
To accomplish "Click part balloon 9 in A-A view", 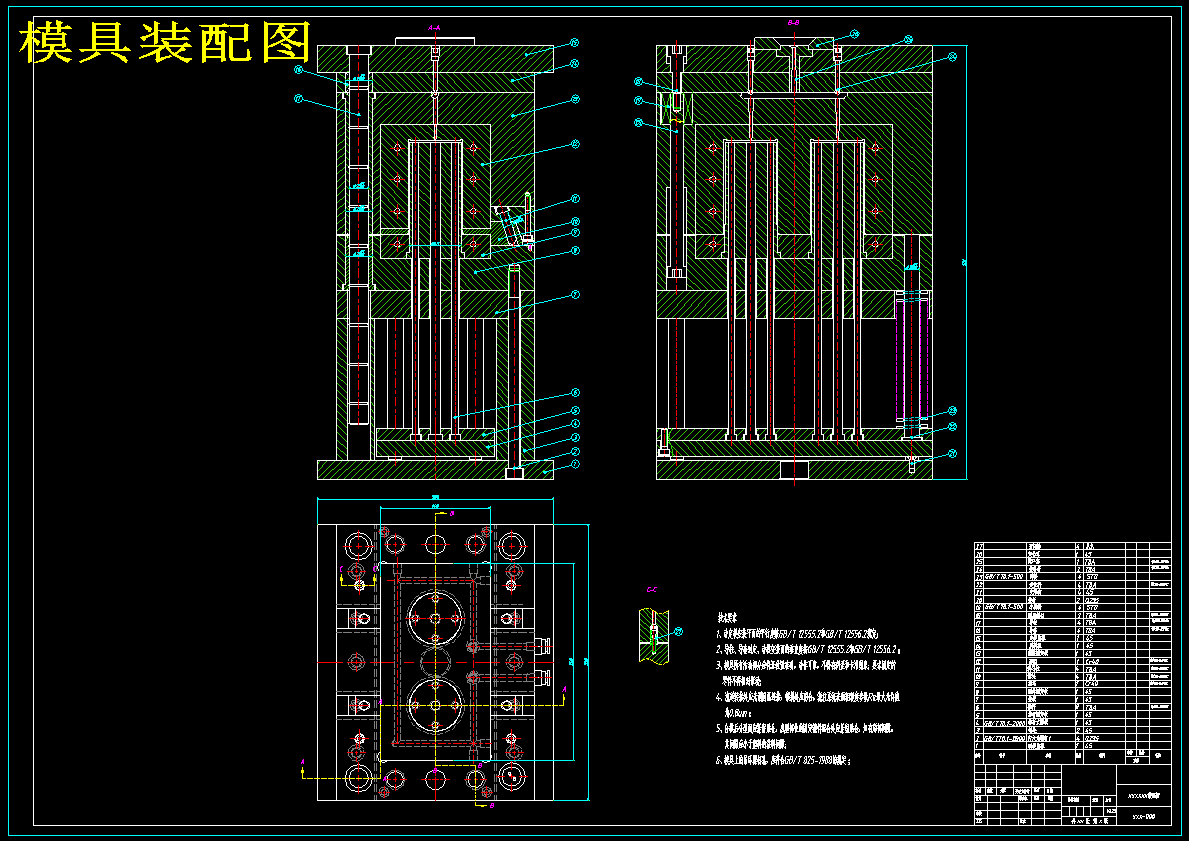I will (576, 233).
